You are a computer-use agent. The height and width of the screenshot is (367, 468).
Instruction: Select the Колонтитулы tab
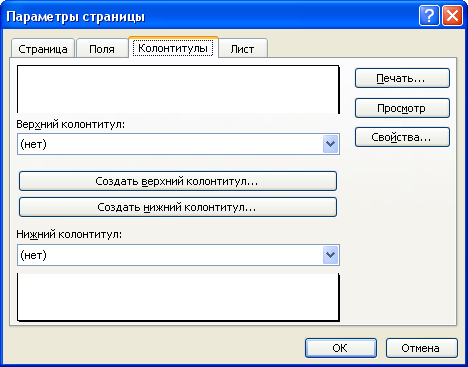coord(173,48)
